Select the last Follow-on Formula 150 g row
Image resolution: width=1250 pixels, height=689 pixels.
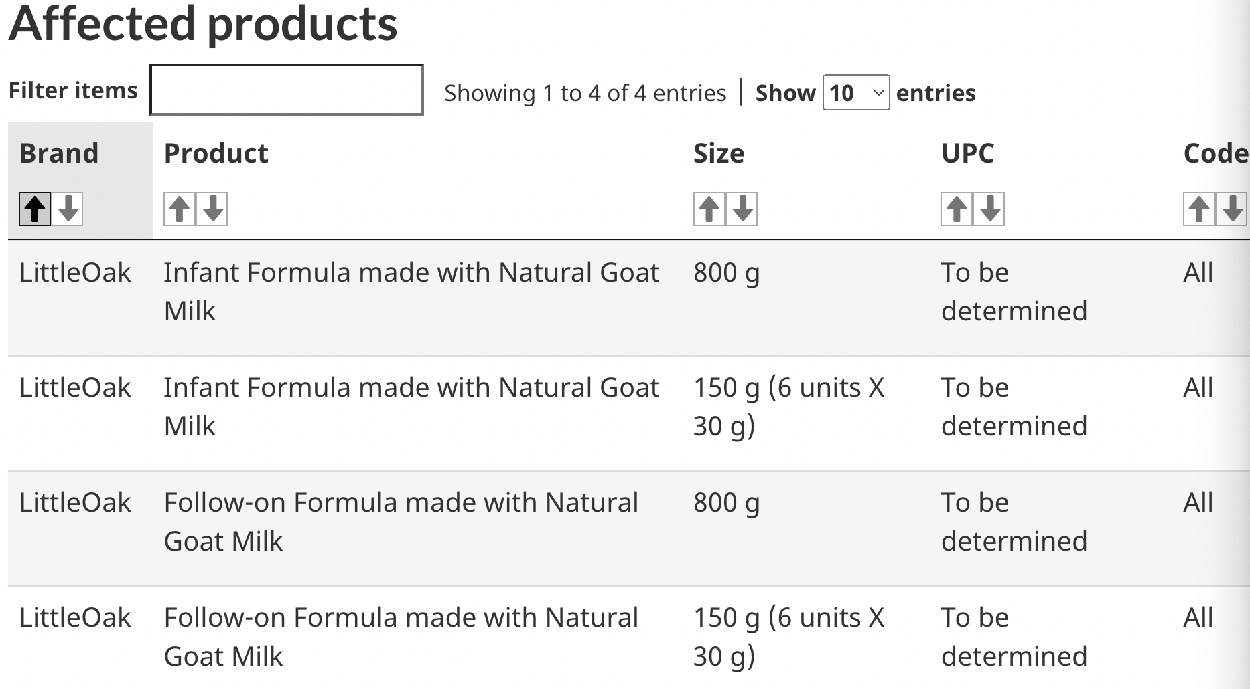(x=629, y=637)
